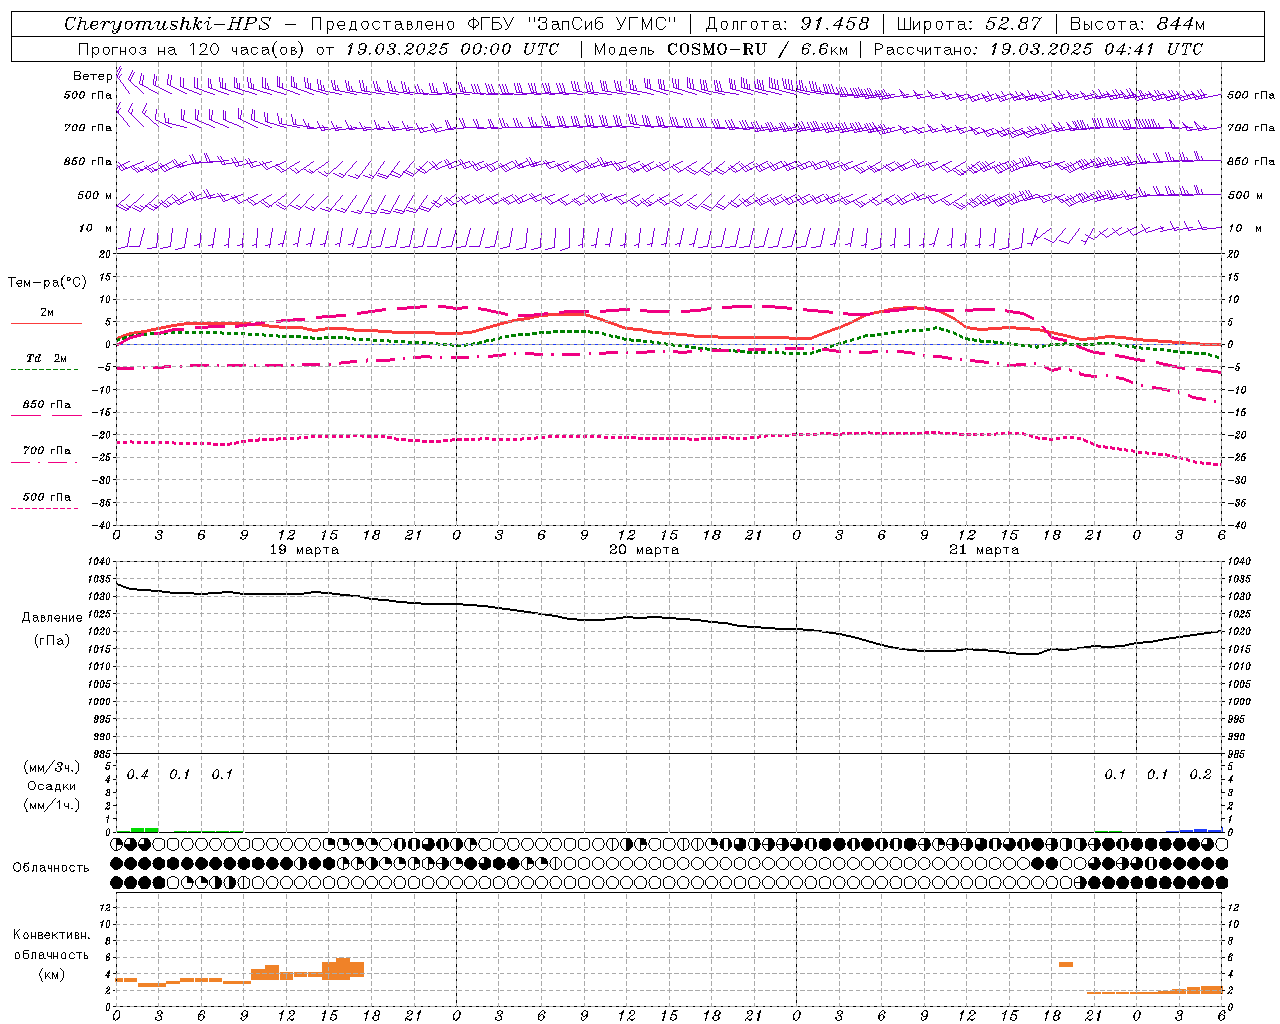The image size is (1280, 1024).
Task: Click the green precipitation bar
Action: (x=144, y=830)
